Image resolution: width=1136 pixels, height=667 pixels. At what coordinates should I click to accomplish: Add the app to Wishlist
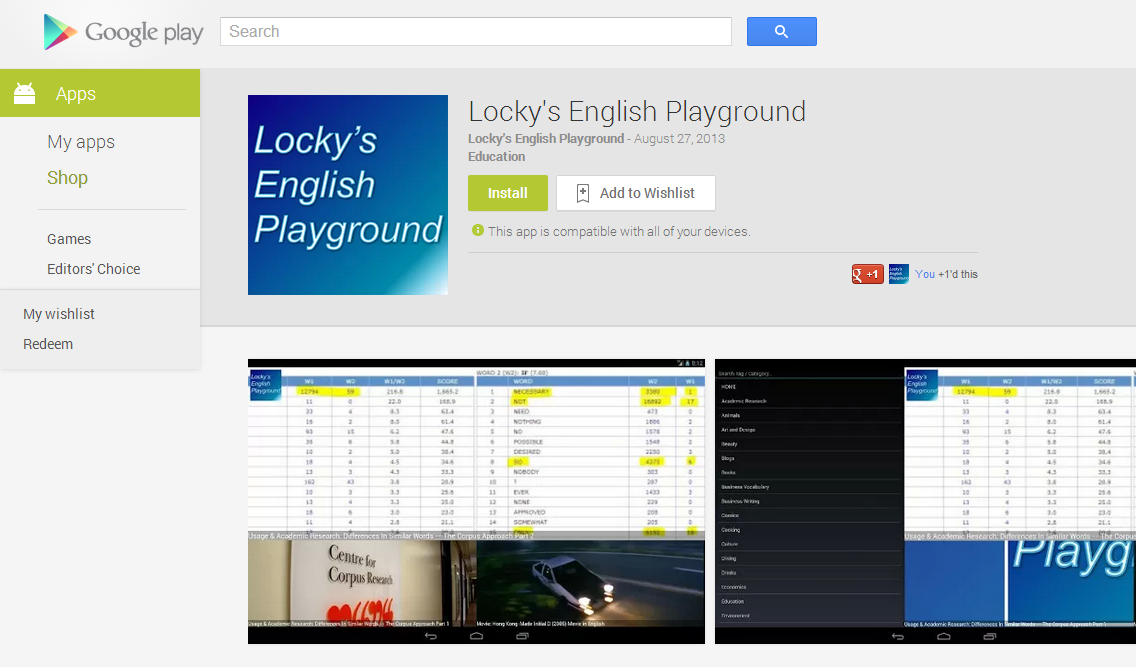pyautogui.click(x=635, y=193)
